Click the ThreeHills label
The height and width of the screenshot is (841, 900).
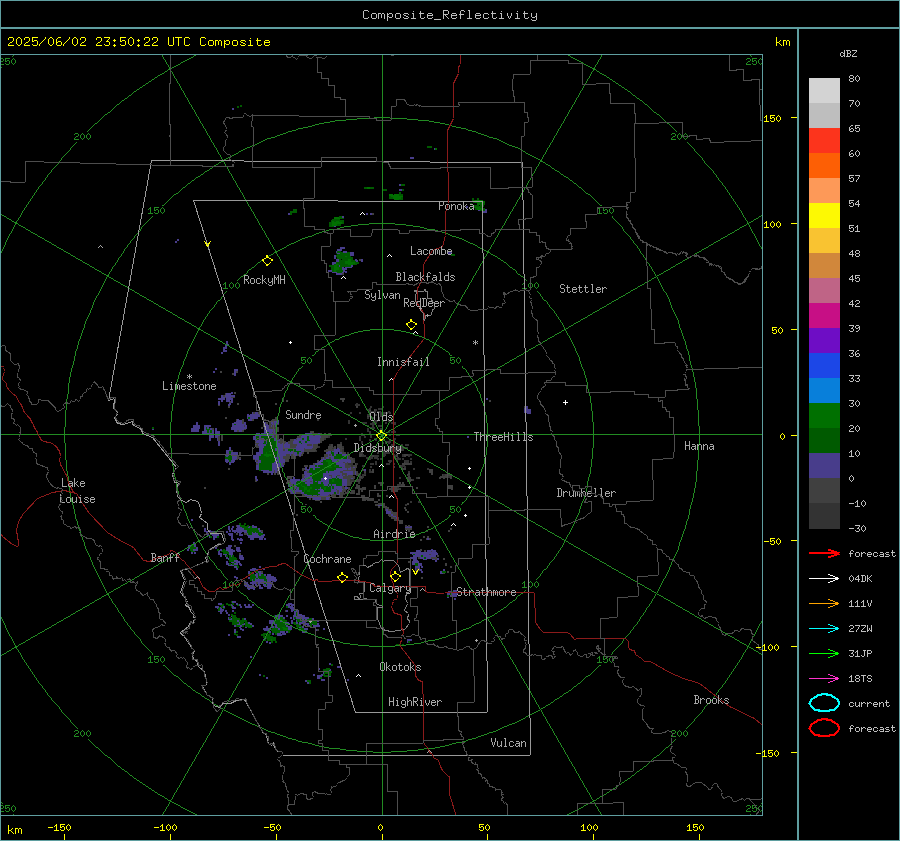point(503,437)
